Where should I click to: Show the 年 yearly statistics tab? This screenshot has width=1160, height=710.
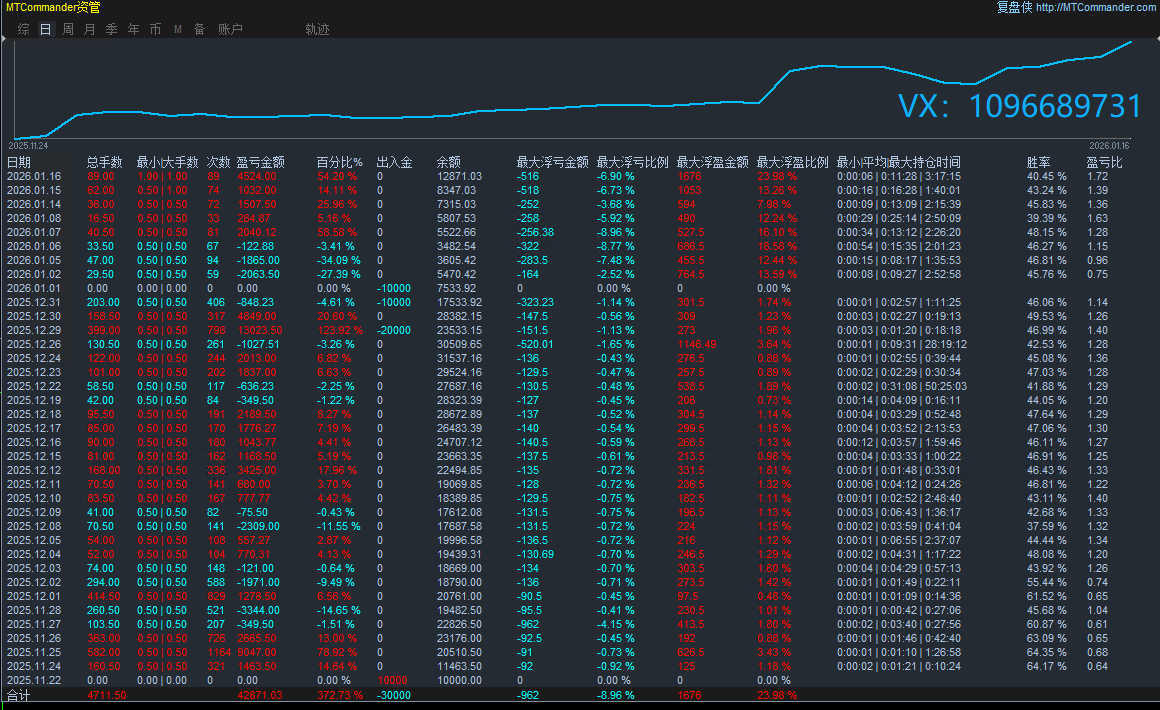click(133, 29)
